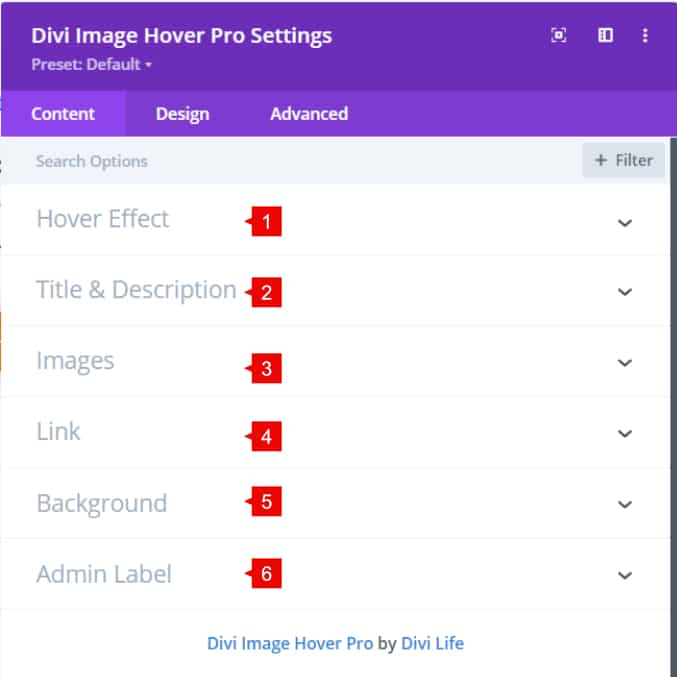This screenshot has height=677, width=677.
Task: Open the Divi Image Hover Pro link
Action: tap(290, 643)
